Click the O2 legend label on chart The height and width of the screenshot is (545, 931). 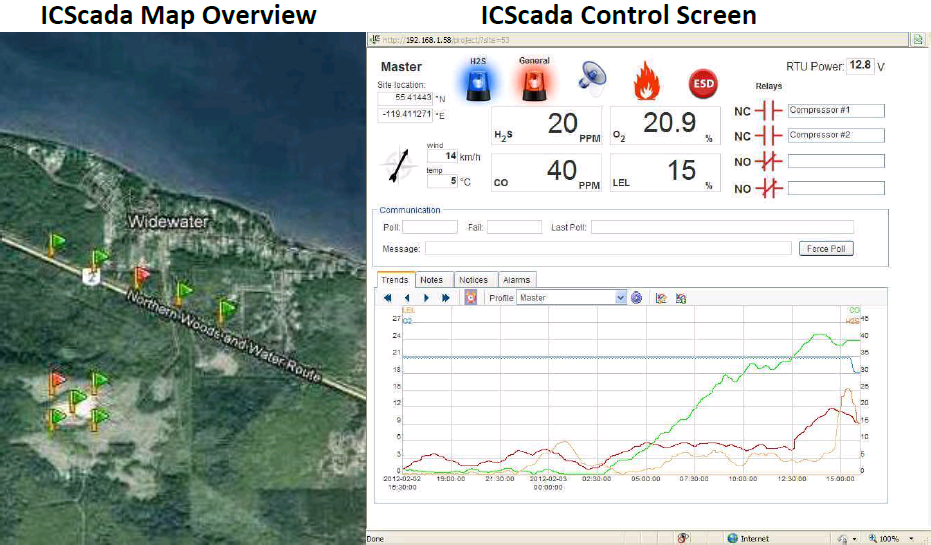(x=407, y=321)
